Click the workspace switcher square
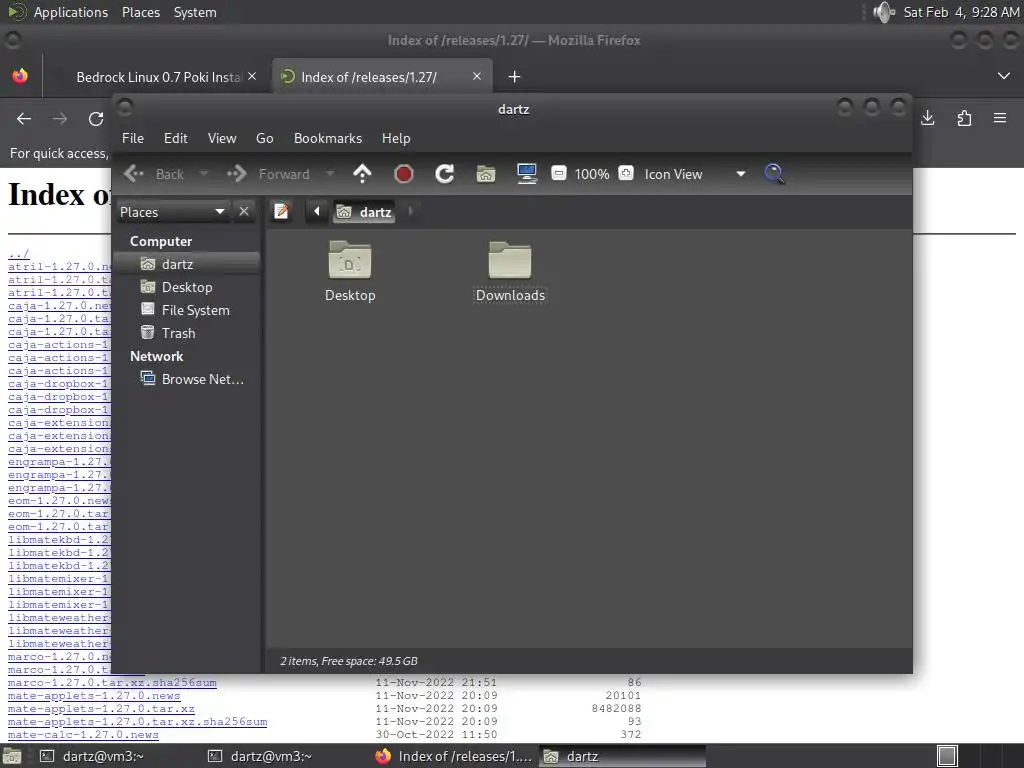1024x768 pixels. pyautogui.click(x=947, y=756)
